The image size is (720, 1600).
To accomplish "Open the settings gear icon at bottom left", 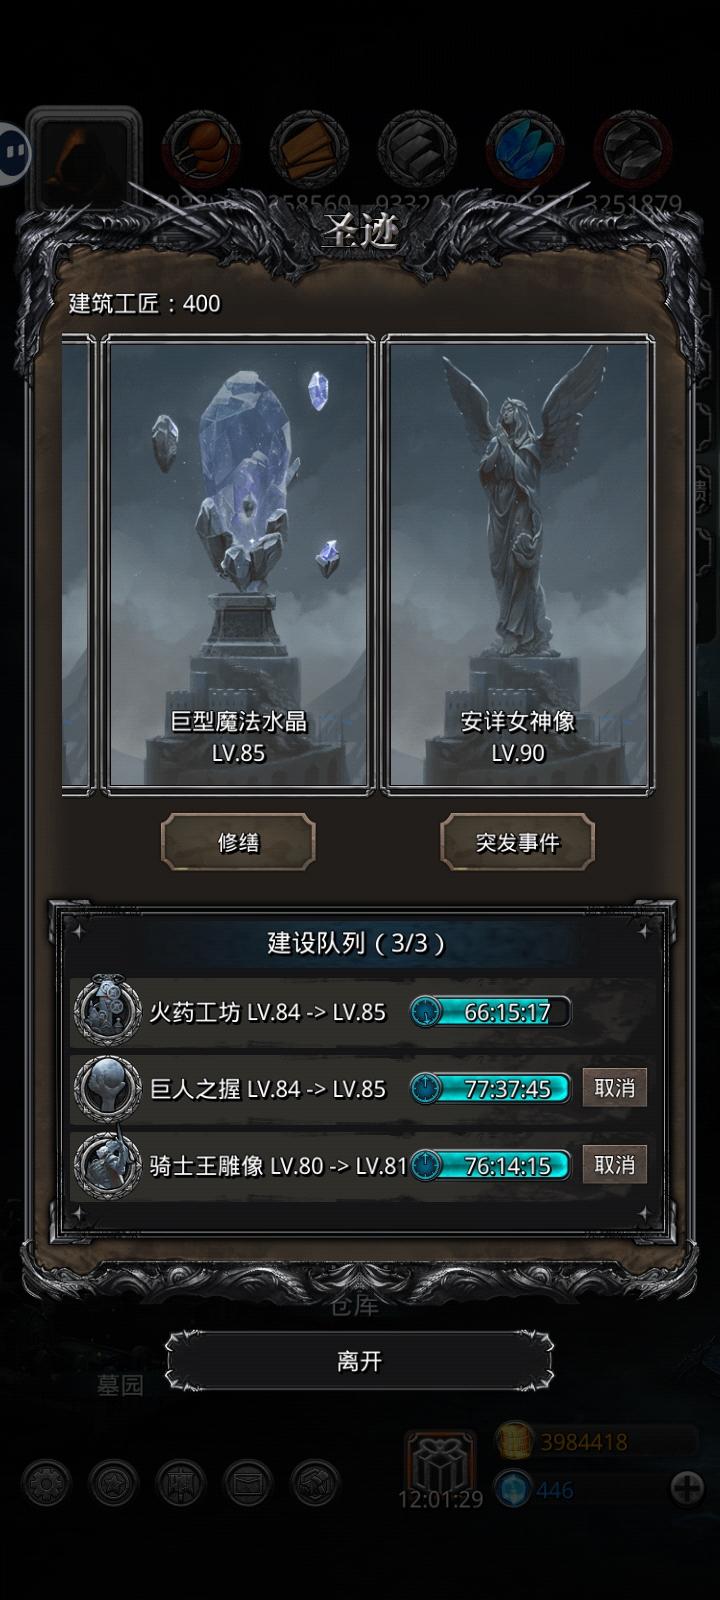I will (x=46, y=1484).
